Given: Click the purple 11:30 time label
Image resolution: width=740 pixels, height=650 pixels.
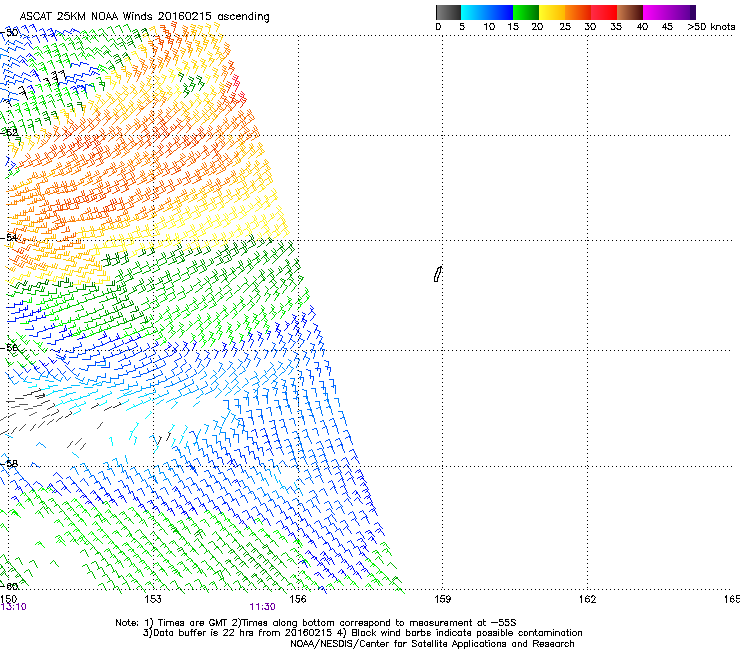Looking at the screenshot, I should click(262, 607).
